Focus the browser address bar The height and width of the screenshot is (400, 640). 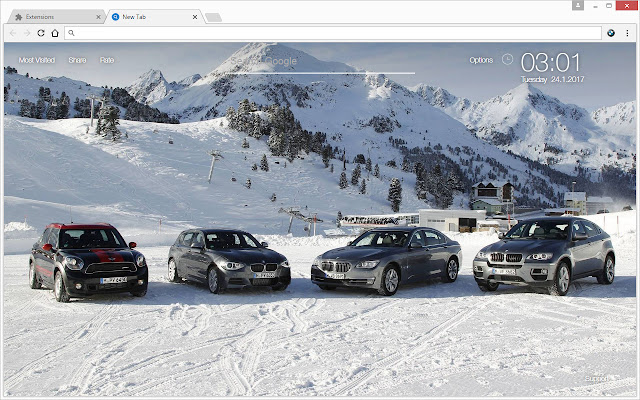pyautogui.click(x=333, y=33)
